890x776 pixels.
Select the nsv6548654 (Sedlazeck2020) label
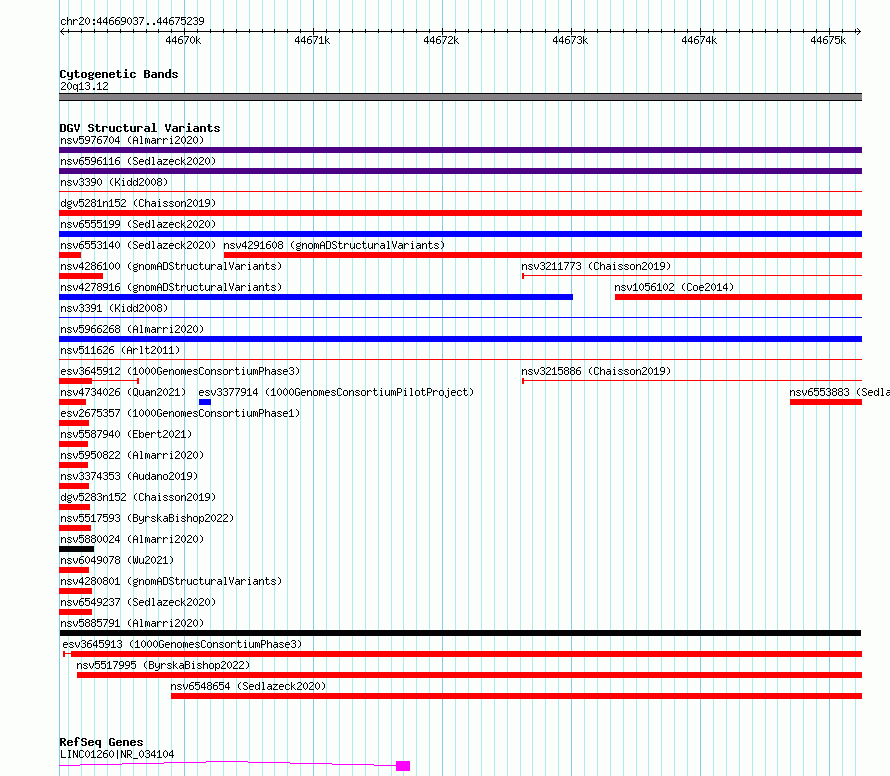pyautogui.click(x=248, y=686)
